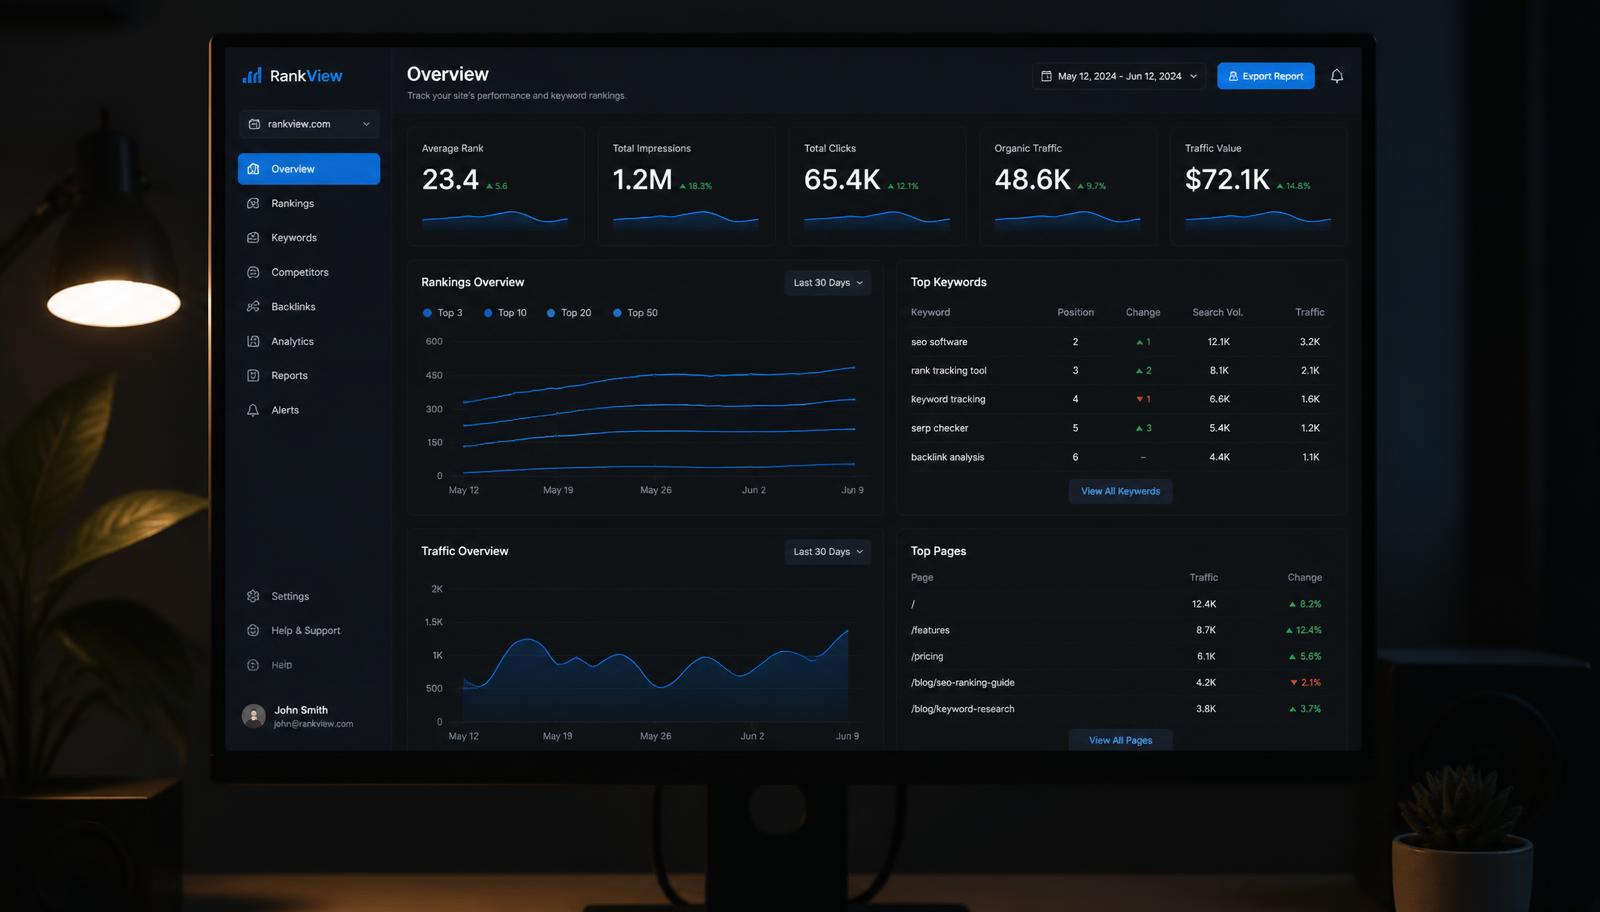Screen dimensions: 1600x912
Task: Open Keywords in the sidebar
Action: pos(309,238)
